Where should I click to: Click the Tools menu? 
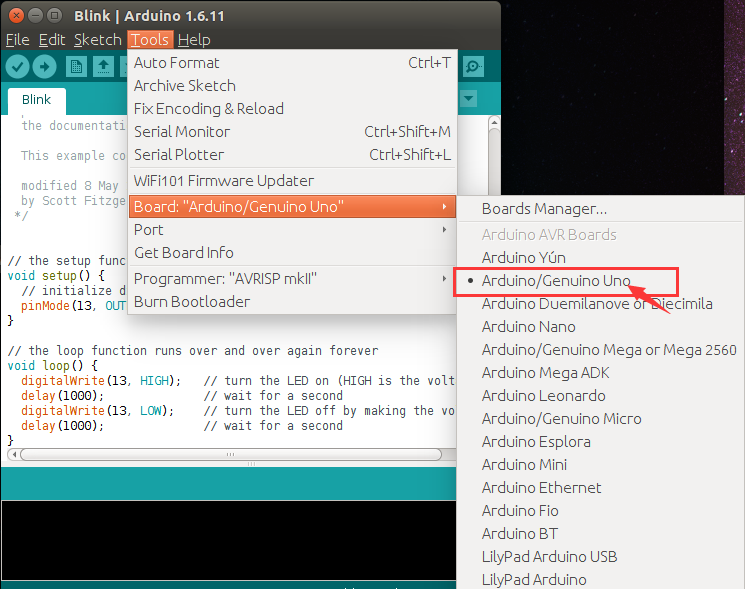click(150, 40)
